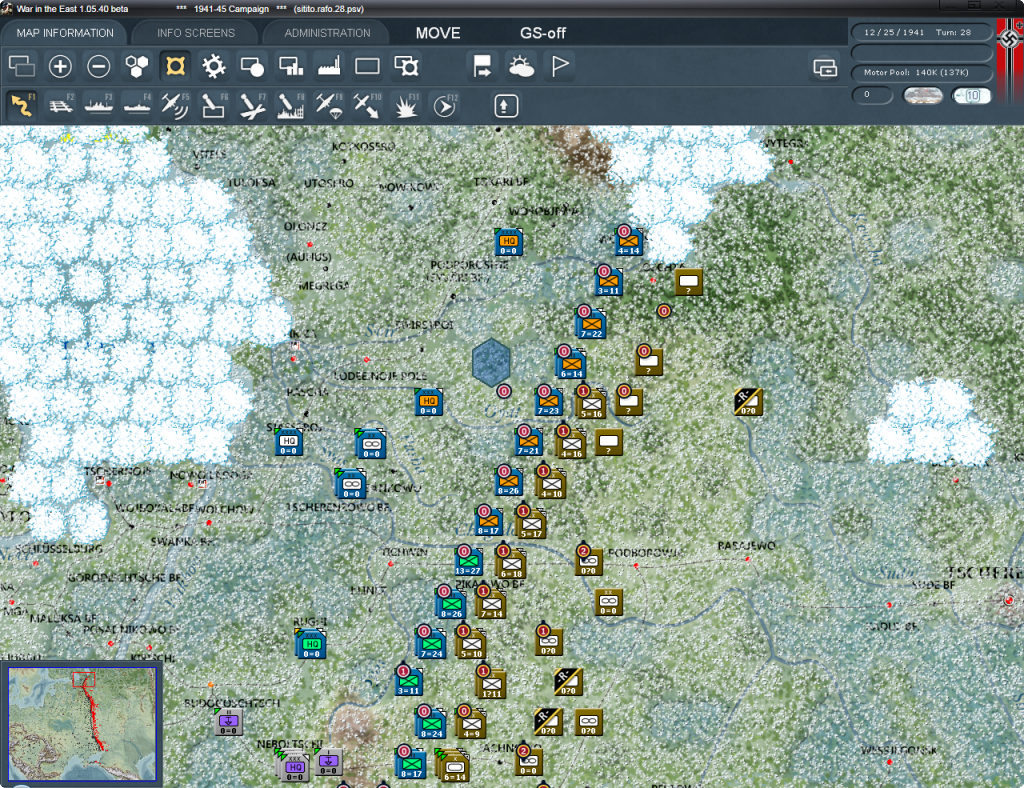Select Move mode (F1)
Screen dimensions: 1024x788
22,105
